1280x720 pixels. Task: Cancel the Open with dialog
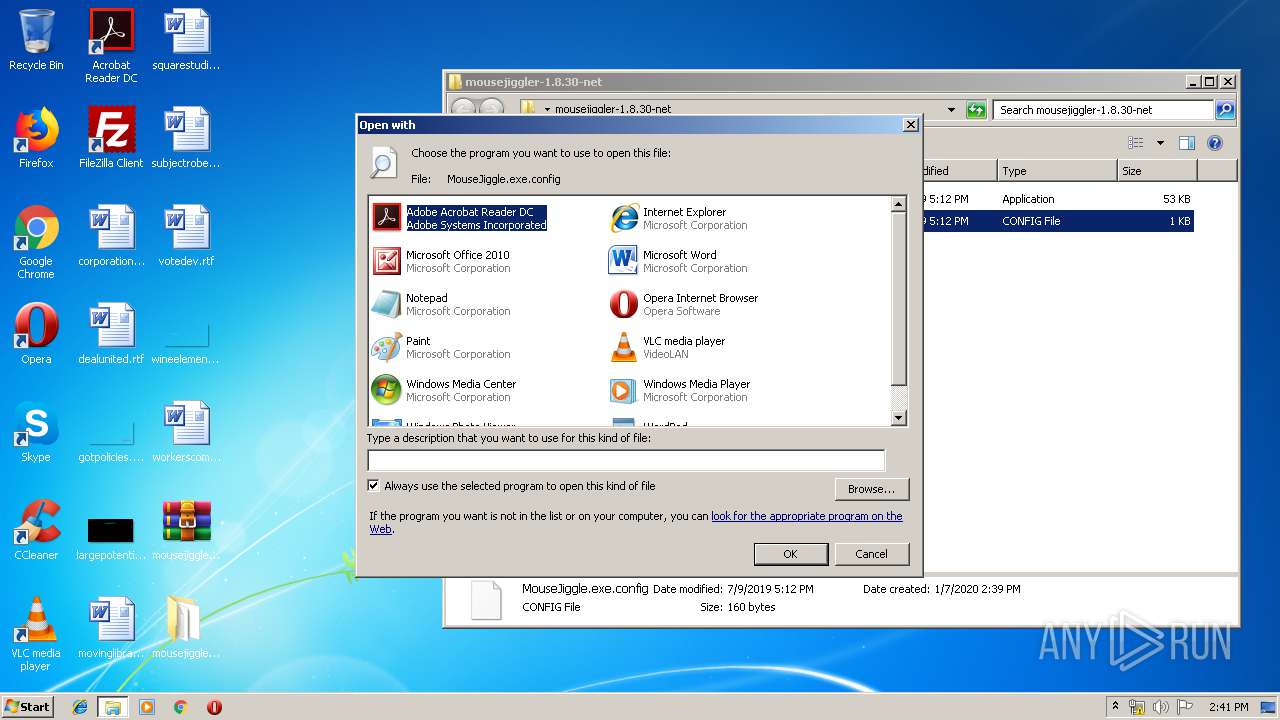871,554
